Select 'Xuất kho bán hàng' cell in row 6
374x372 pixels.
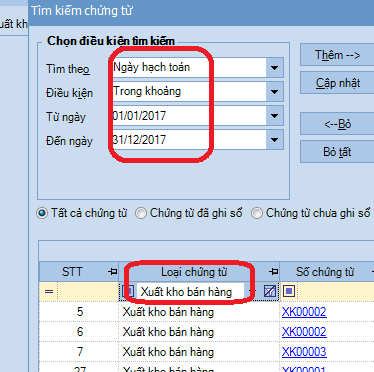[199, 332]
